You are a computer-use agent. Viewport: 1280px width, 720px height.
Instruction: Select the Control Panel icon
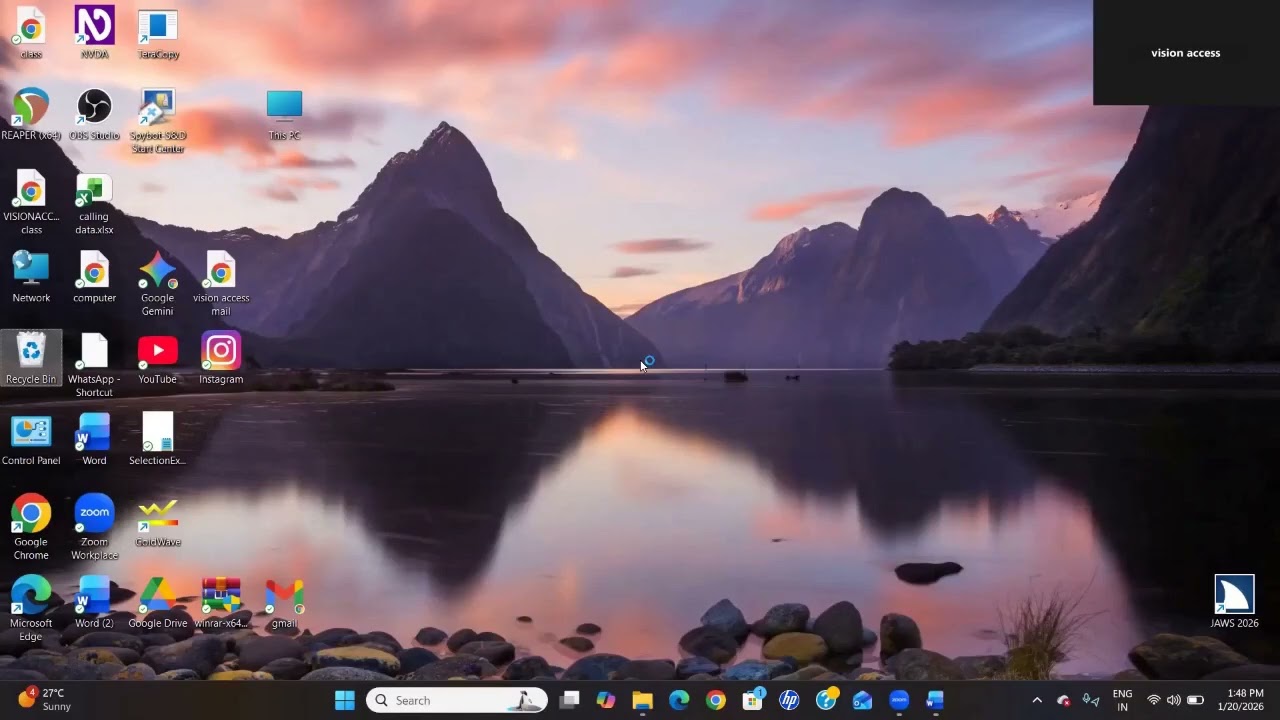pos(31,440)
